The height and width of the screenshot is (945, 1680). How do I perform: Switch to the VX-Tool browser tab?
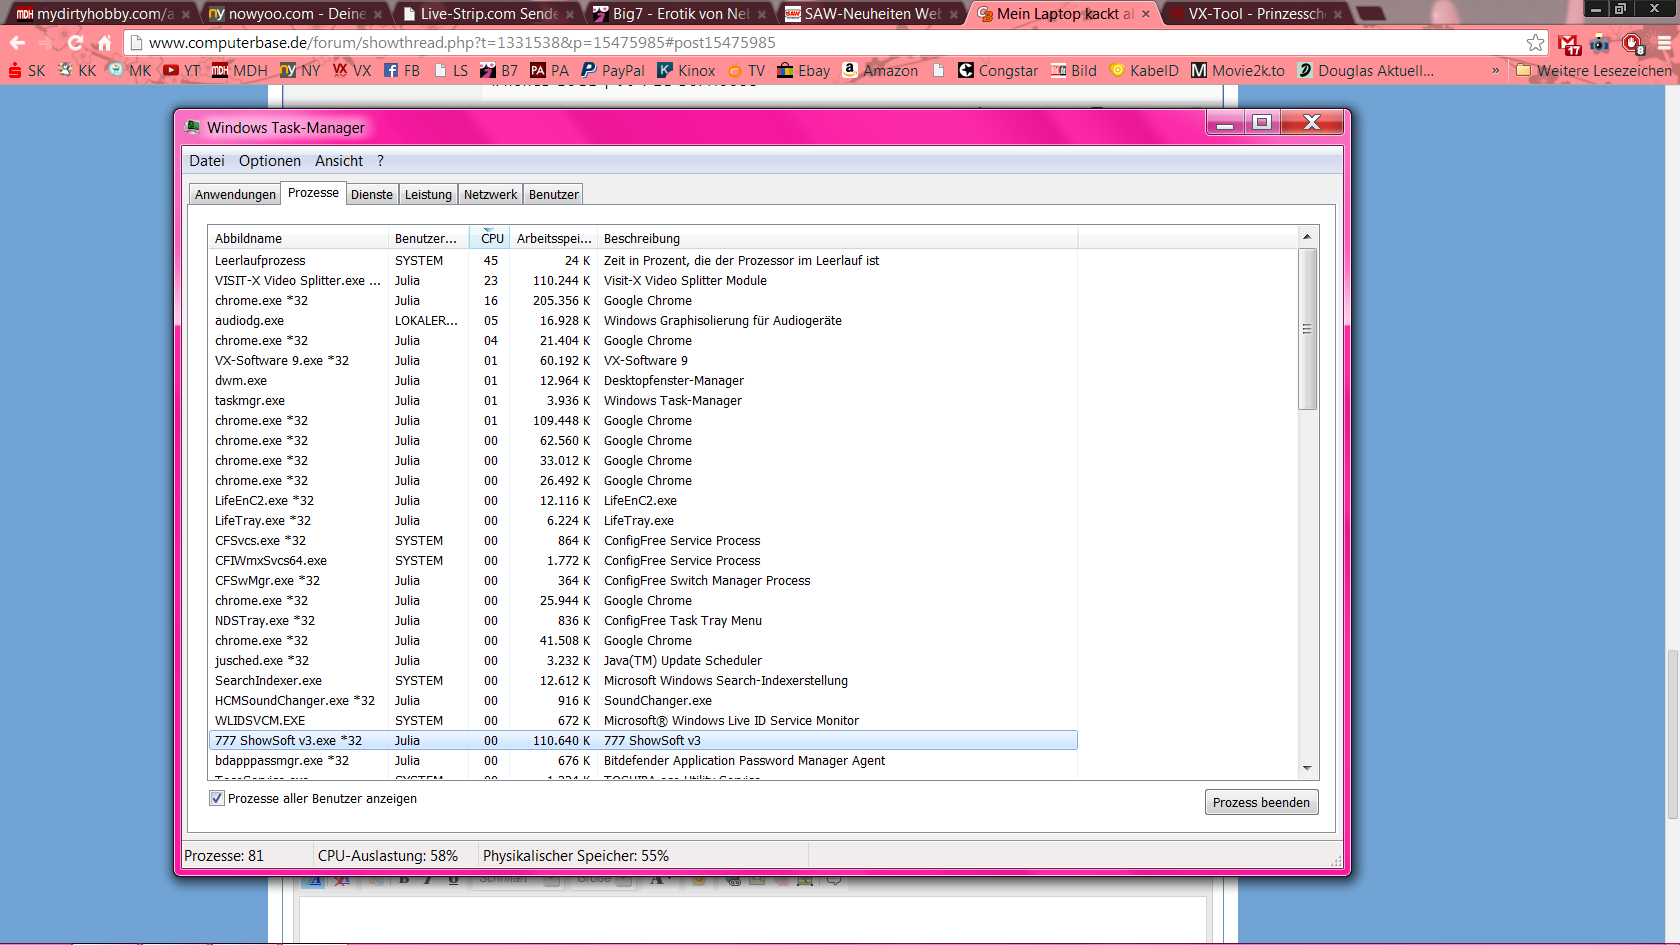[x=1256, y=14]
